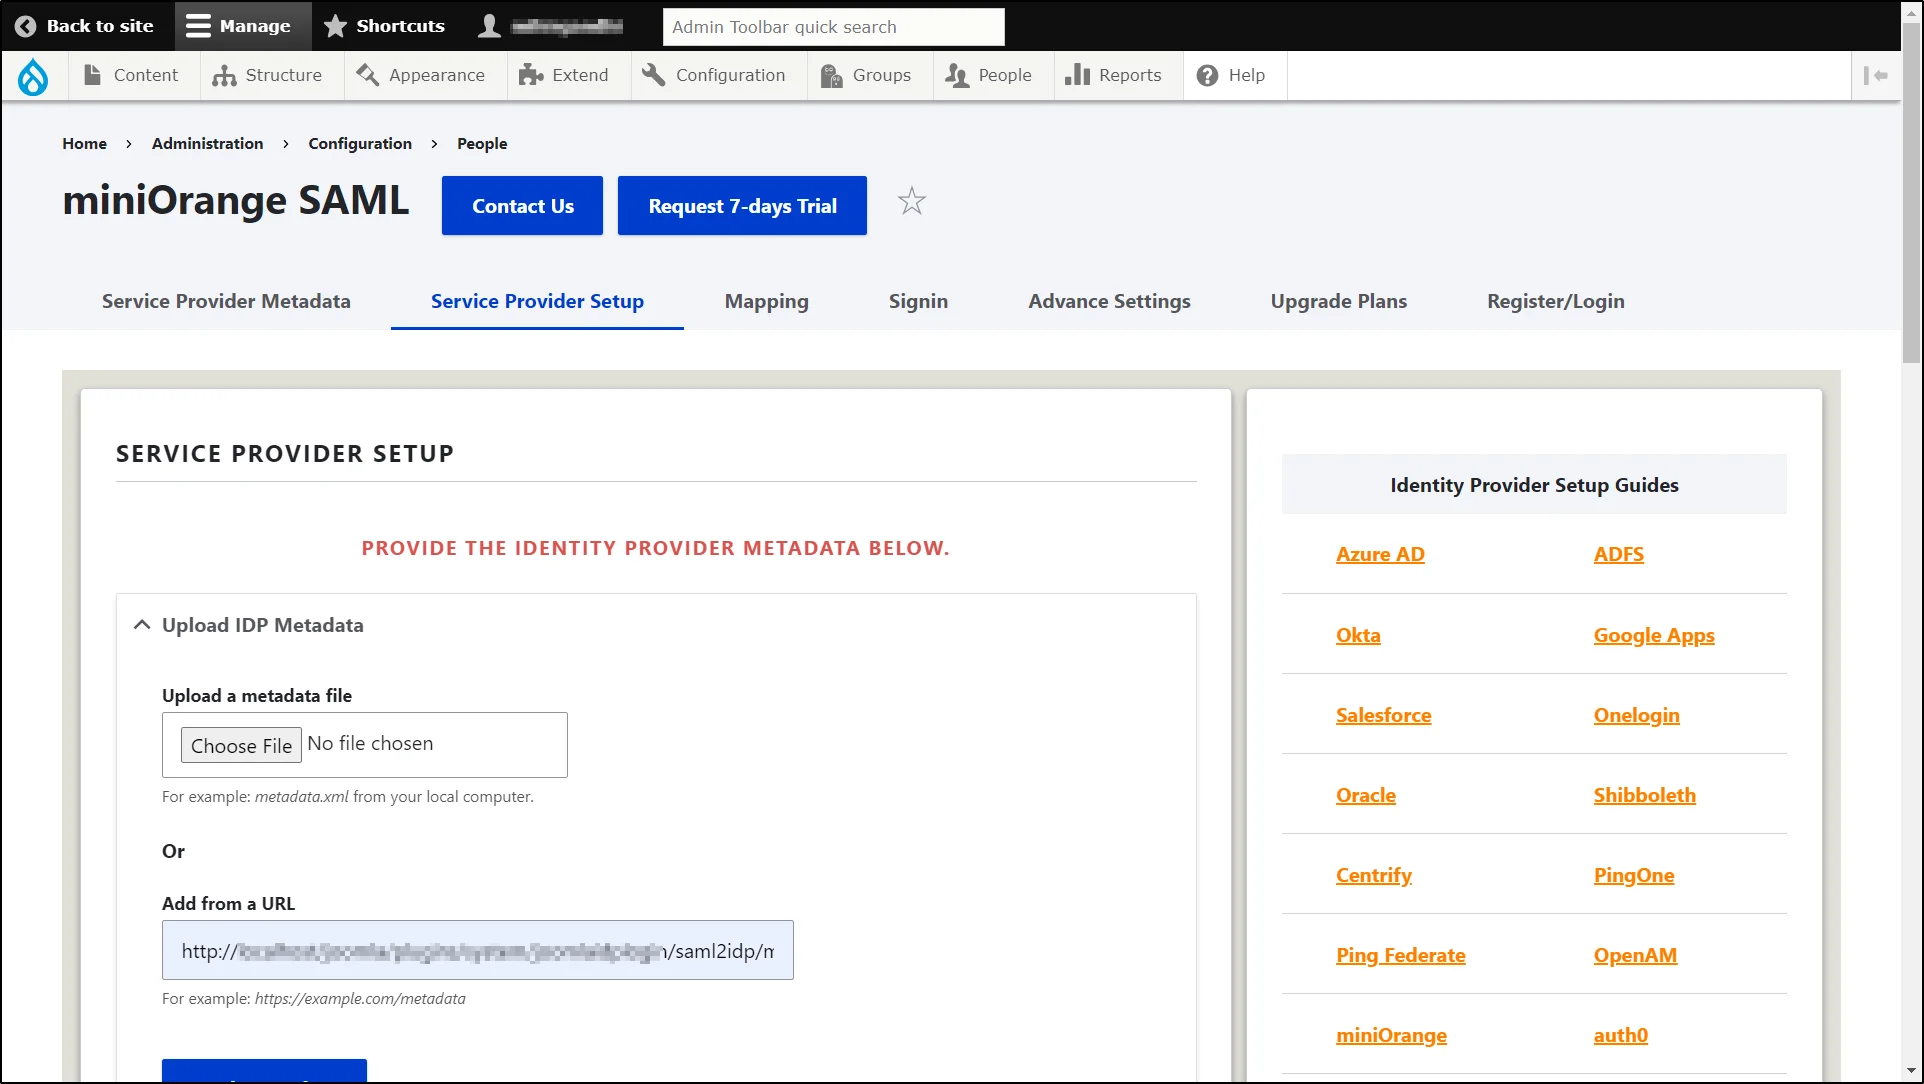Click the Okta setup guide link
The width and height of the screenshot is (1924, 1084).
1358,635
